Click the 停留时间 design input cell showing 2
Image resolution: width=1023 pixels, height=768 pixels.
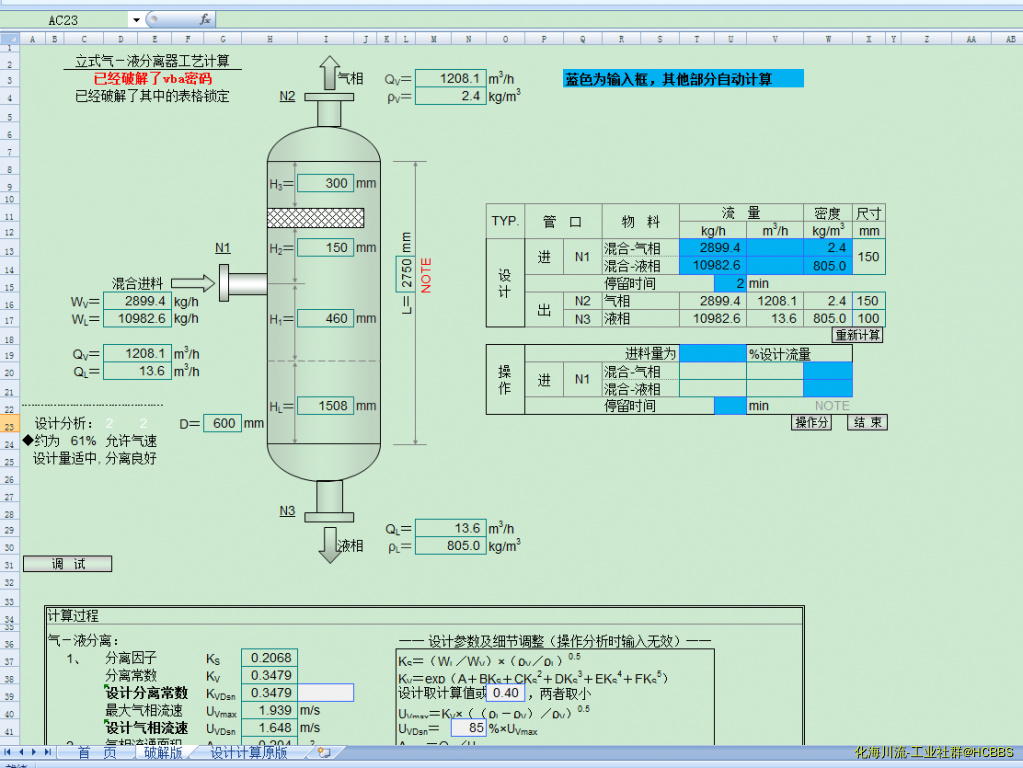(730, 284)
